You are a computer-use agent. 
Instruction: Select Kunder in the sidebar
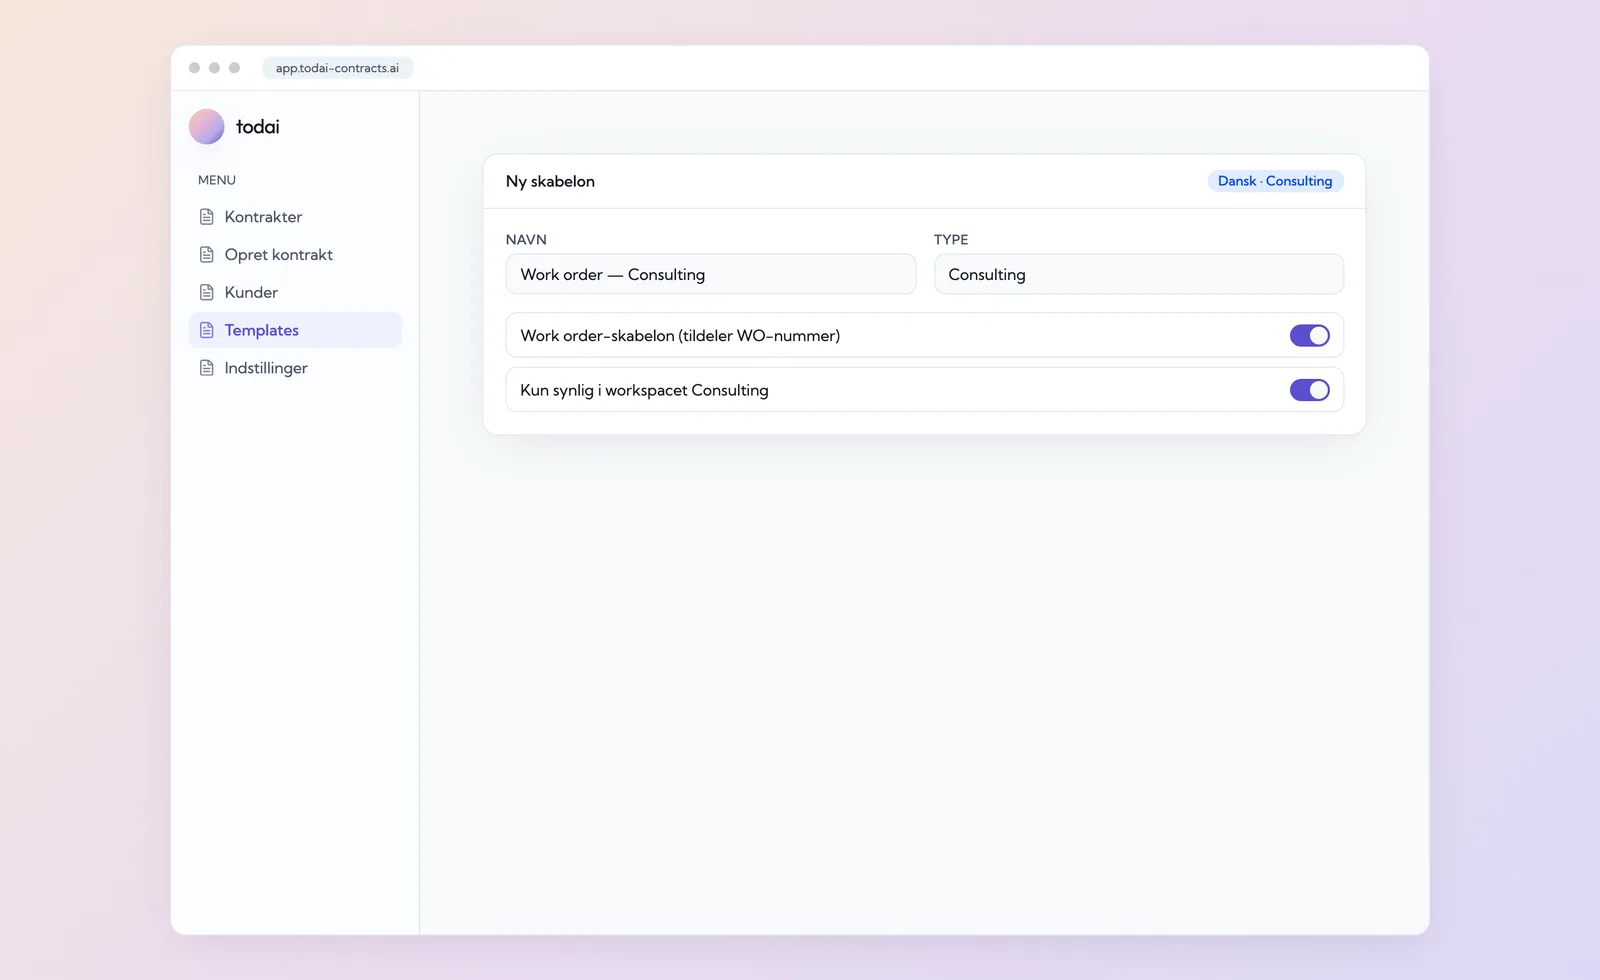(x=295, y=292)
